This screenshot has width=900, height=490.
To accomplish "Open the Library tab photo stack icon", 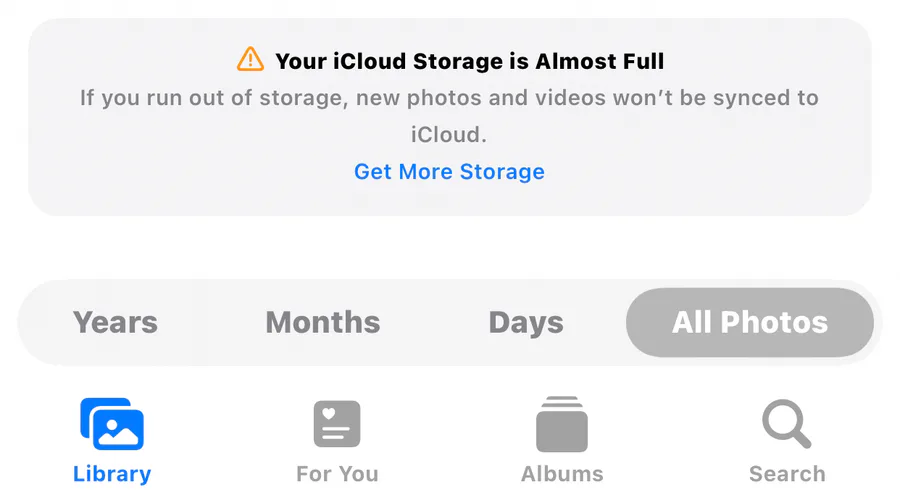I will point(112,424).
